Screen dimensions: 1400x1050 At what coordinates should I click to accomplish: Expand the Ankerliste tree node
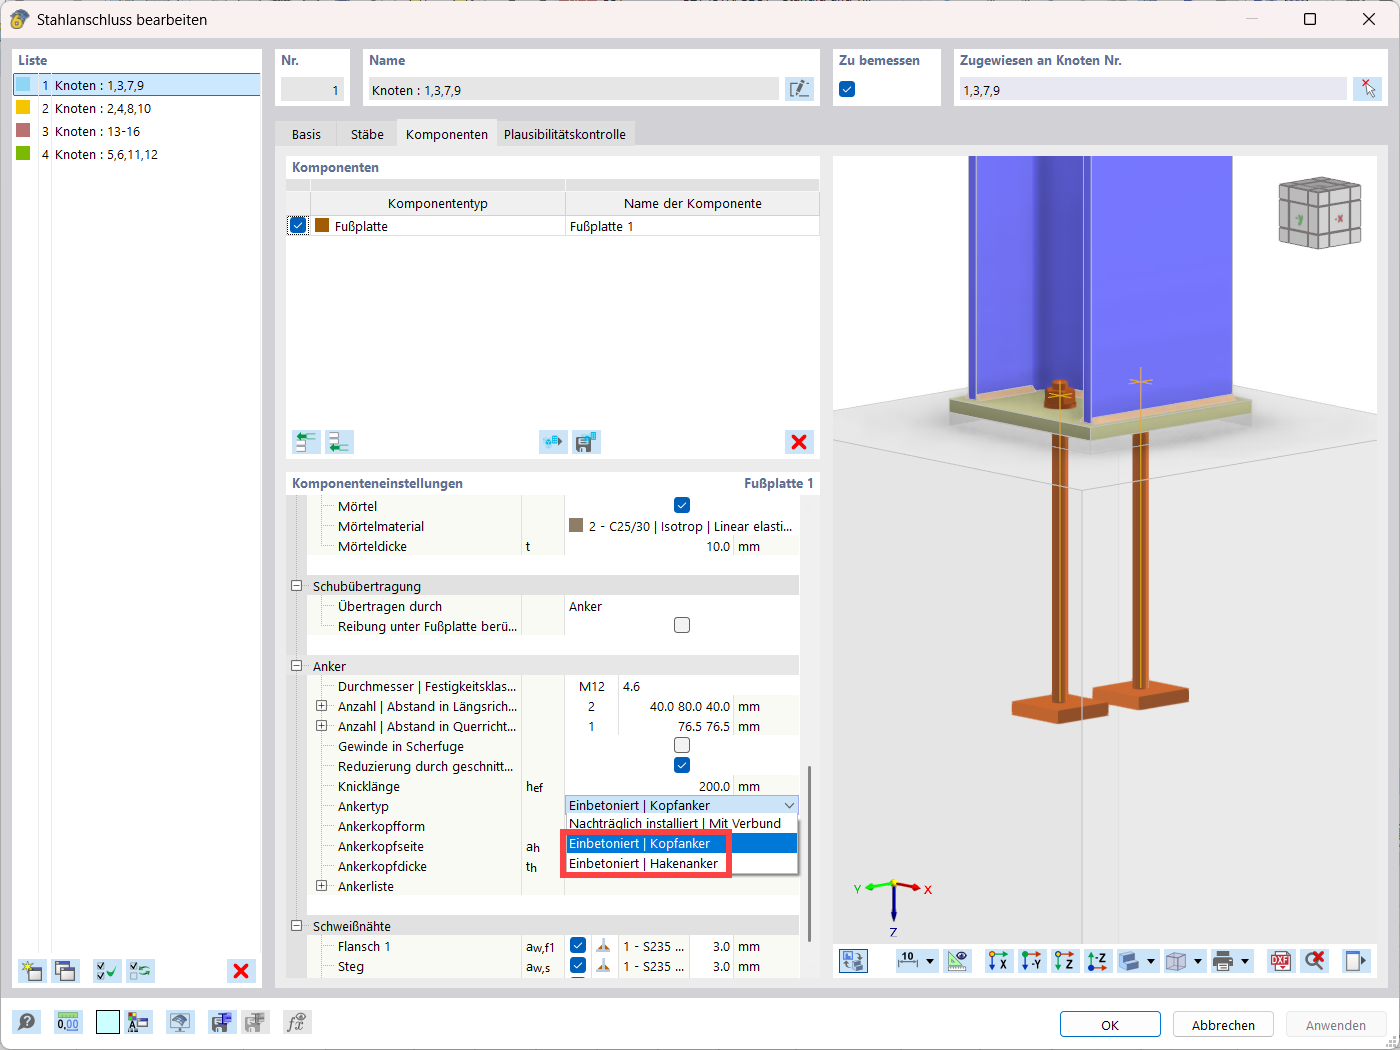pyautogui.click(x=322, y=886)
